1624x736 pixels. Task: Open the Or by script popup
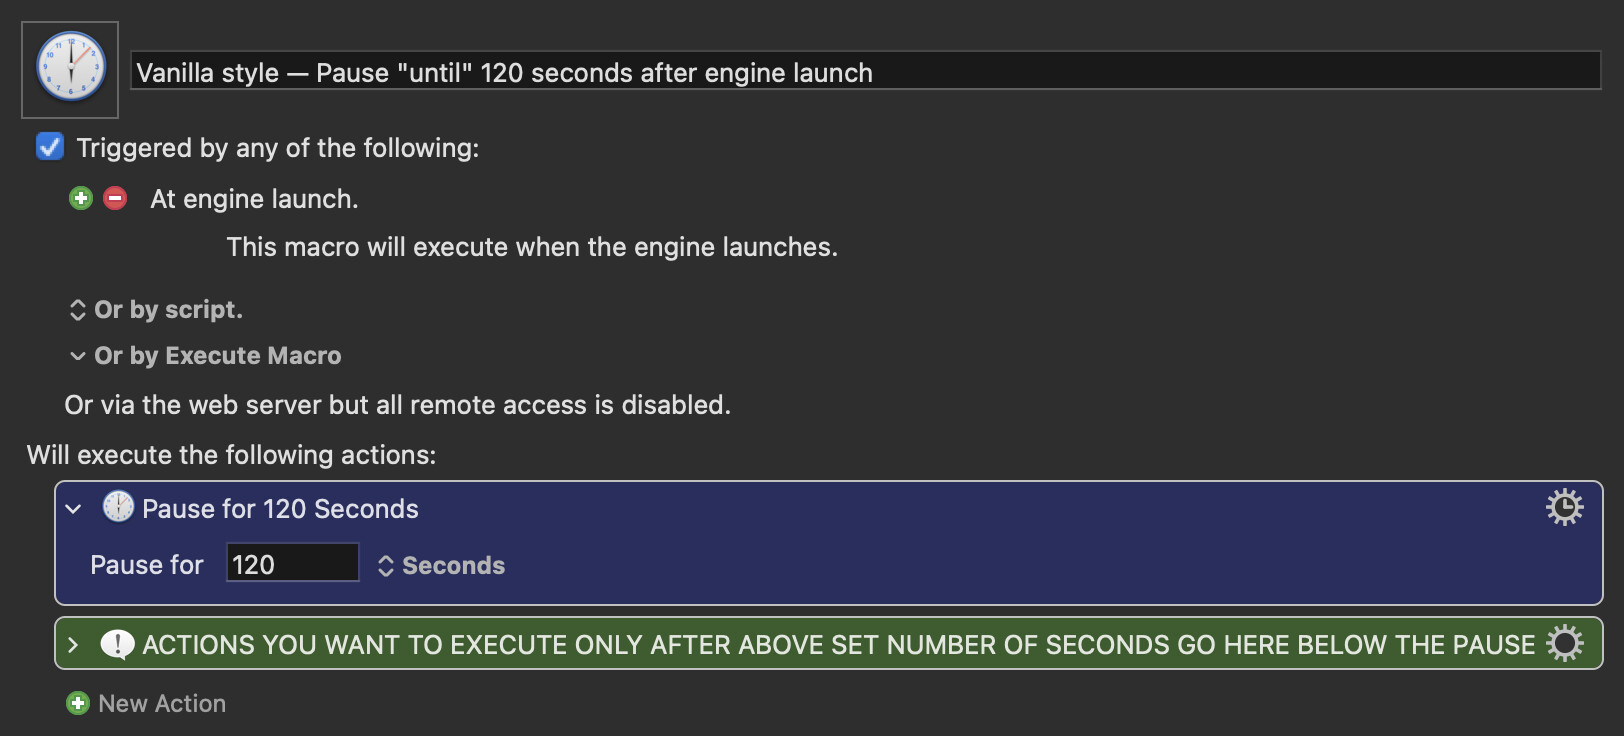tap(156, 310)
